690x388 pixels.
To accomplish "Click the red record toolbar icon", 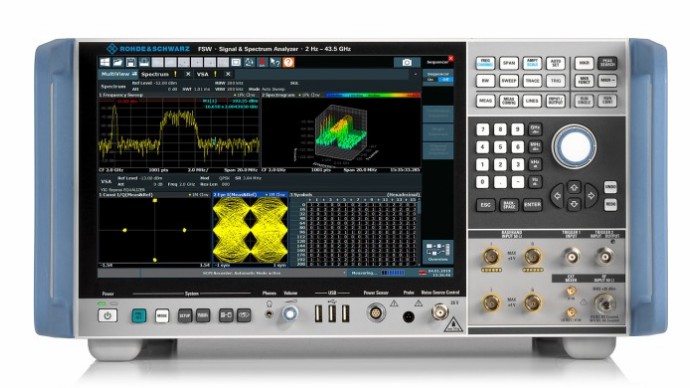I will click(x=262, y=62).
